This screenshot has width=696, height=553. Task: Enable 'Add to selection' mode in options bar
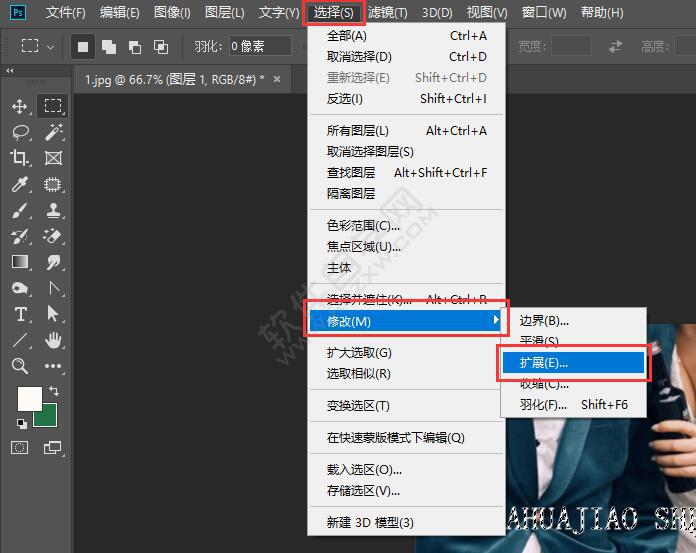coord(108,47)
